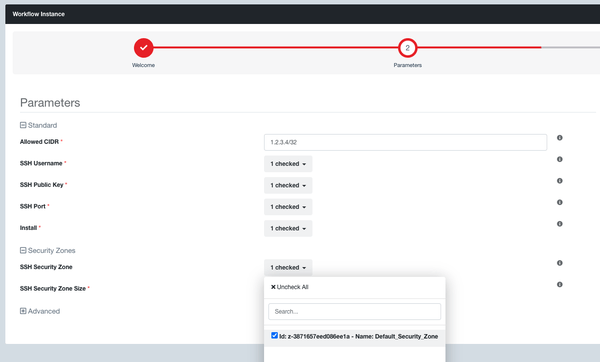Screen dimensions: 600x362
Task: Collapse the Security Zones section
Action: [x=23, y=250]
